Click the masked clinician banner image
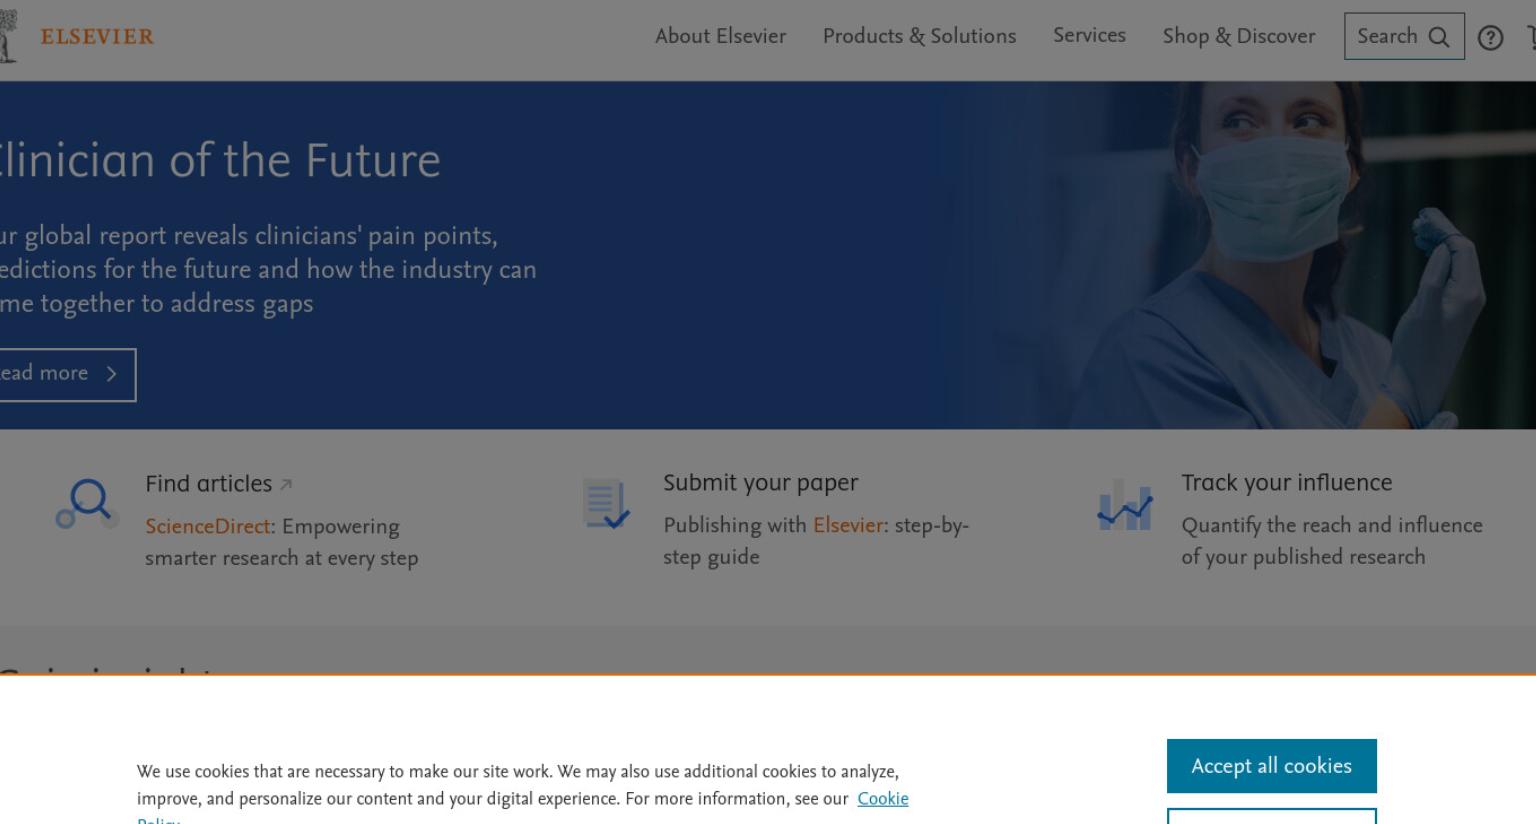Screen dimensions: 1536x824 1240,255
